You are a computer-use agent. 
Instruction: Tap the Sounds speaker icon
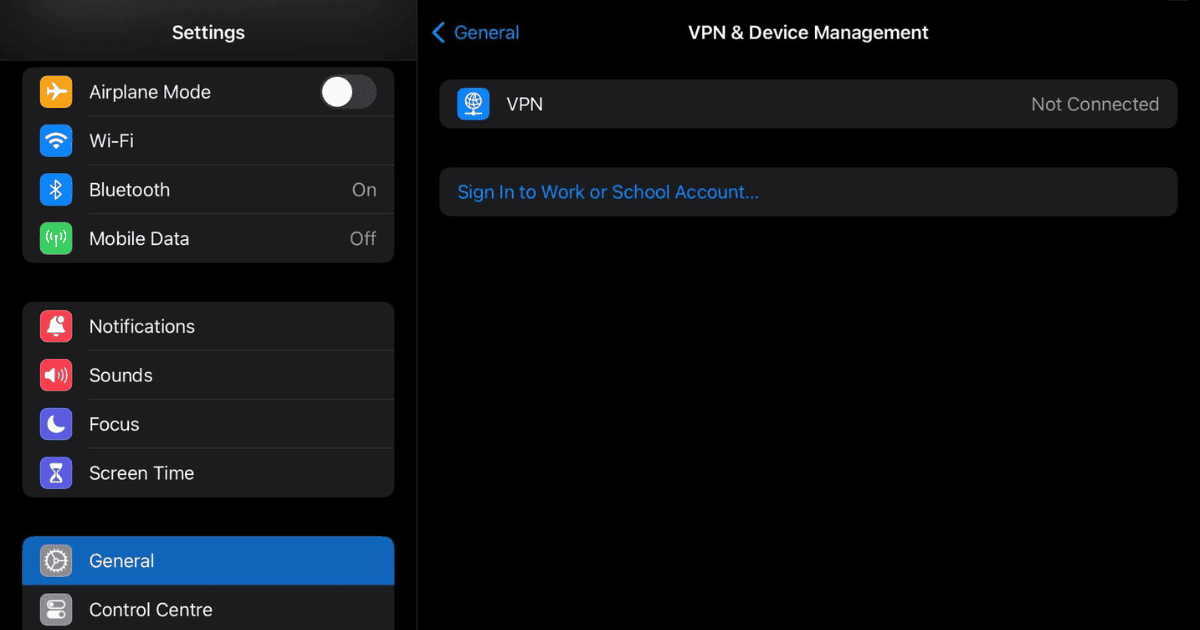[x=56, y=375]
